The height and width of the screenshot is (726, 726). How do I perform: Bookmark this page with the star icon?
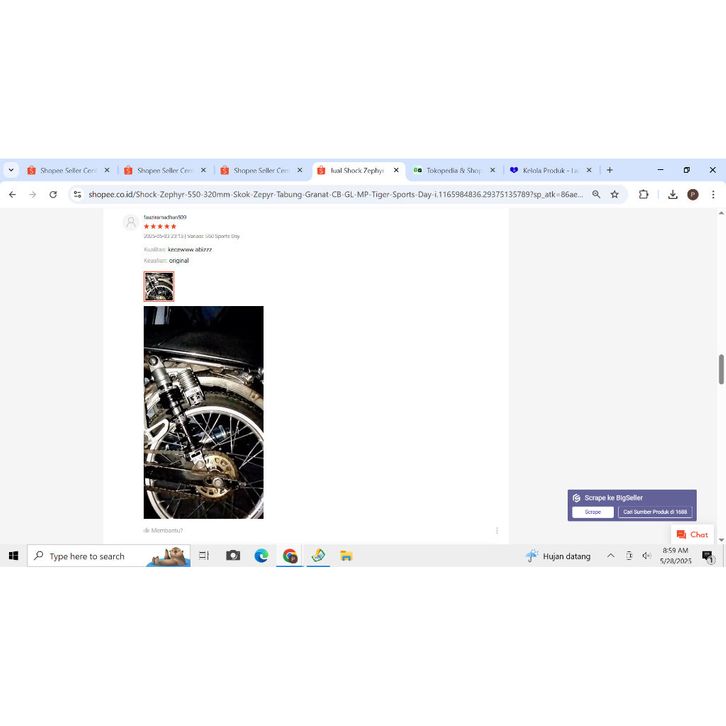click(615, 194)
